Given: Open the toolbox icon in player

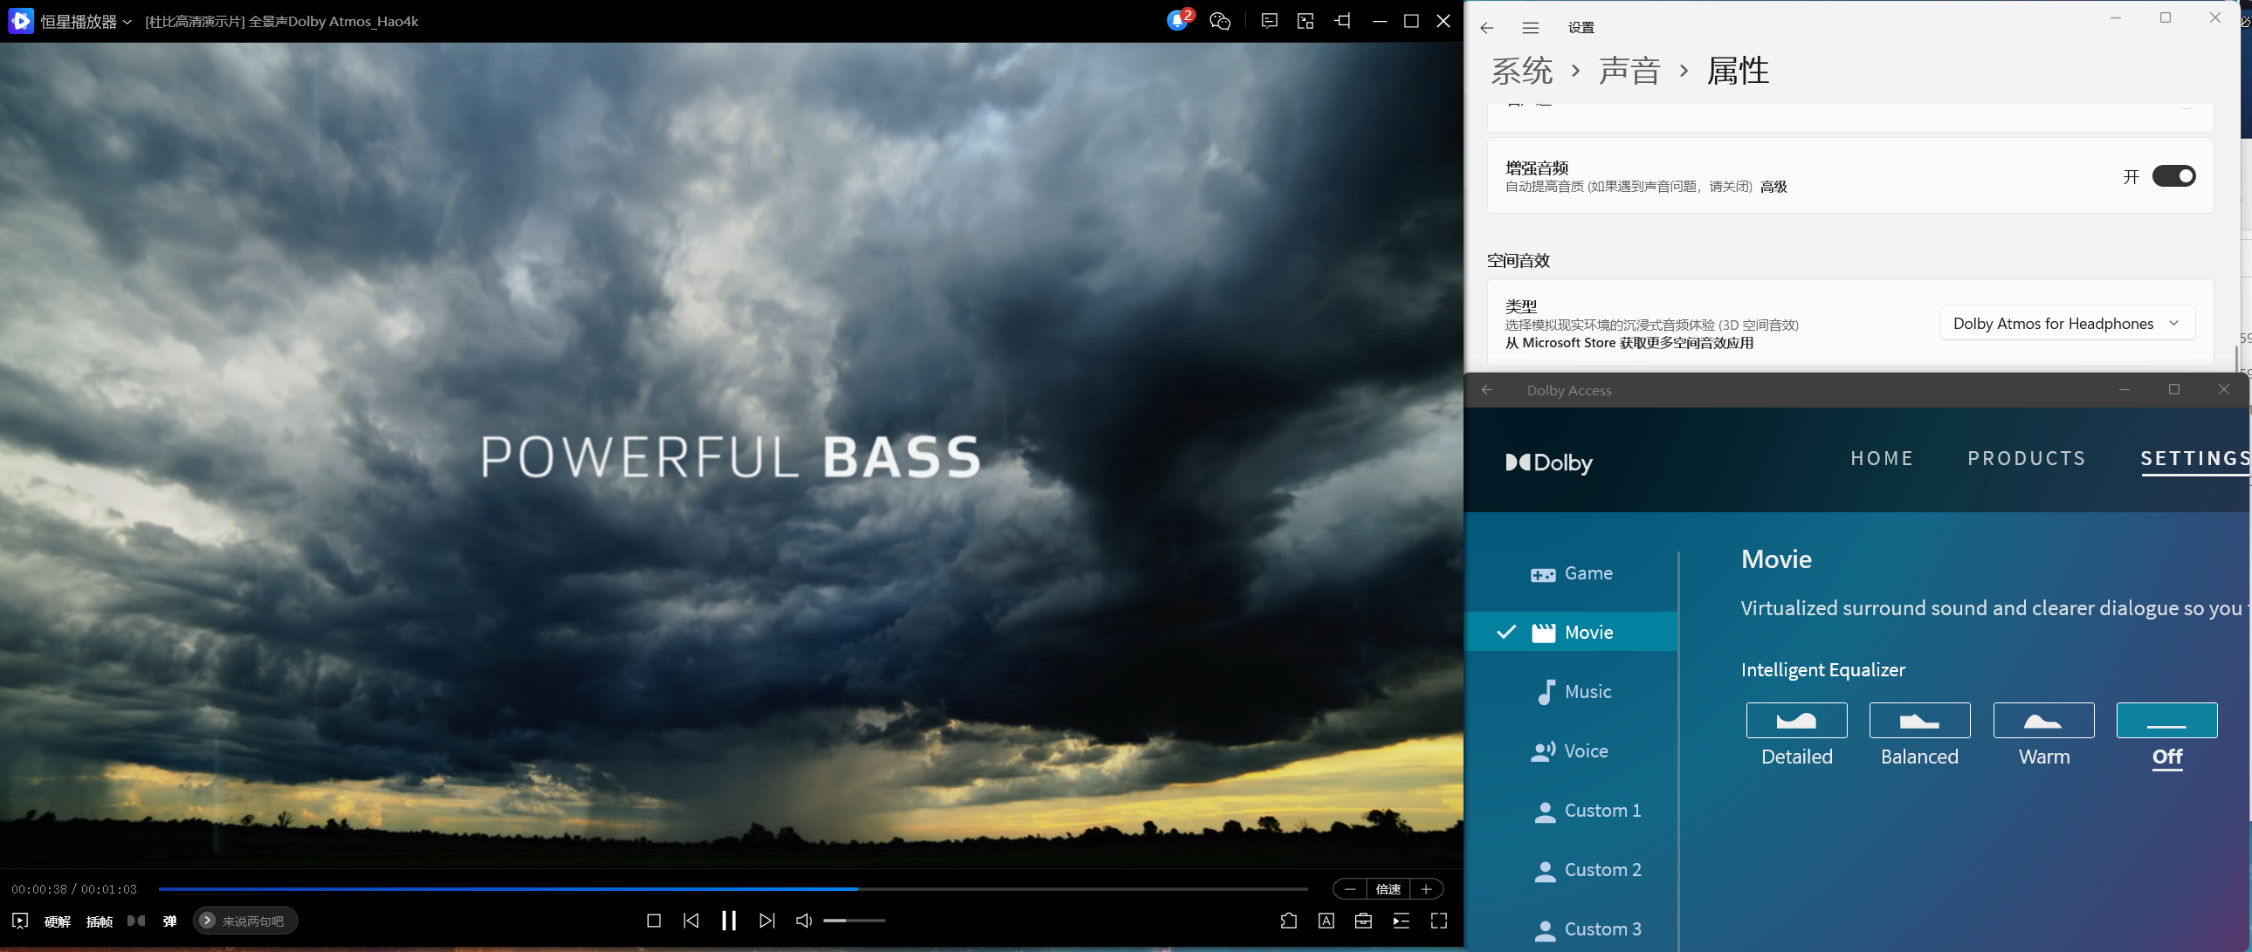Looking at the screenshot, I should pos(1363,921).
